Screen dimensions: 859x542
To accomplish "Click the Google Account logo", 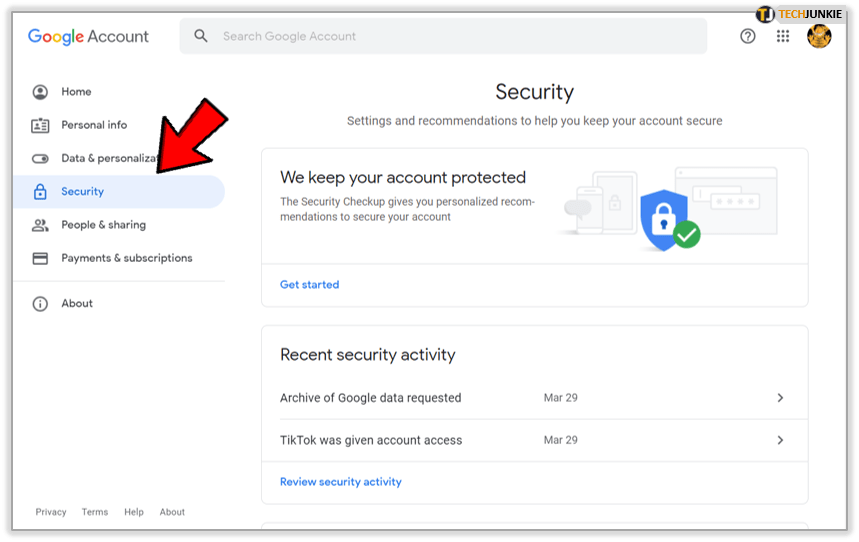I will click(88, 36).
